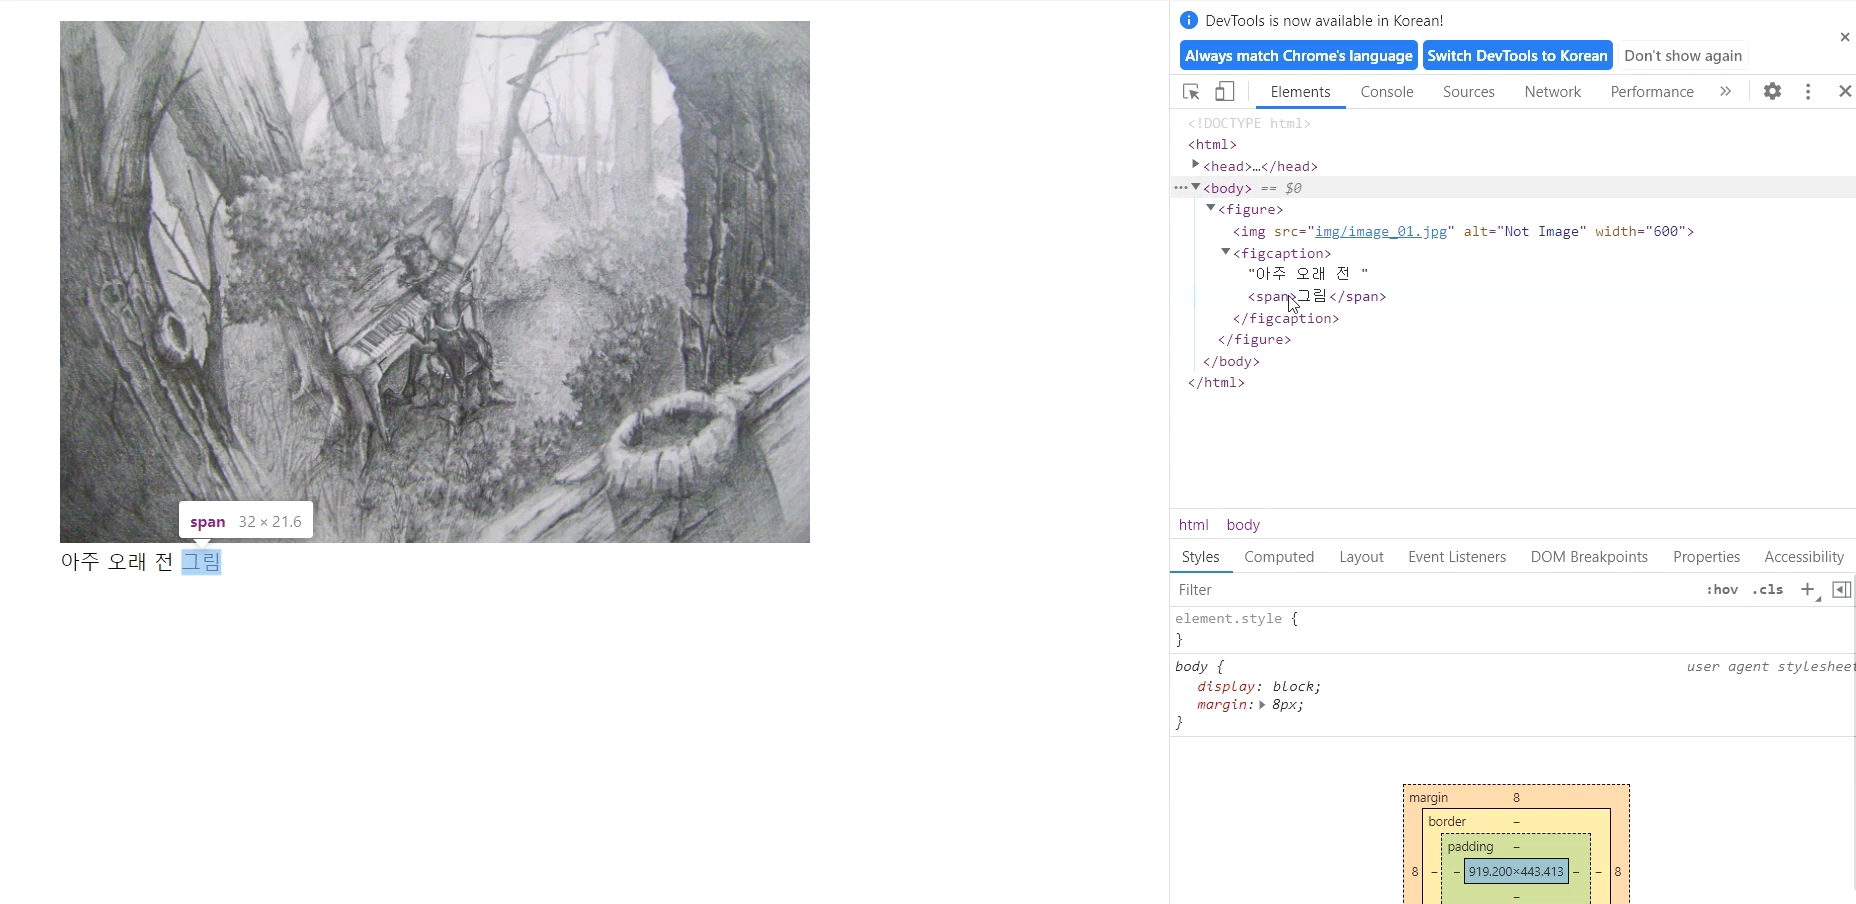This screenshot has height=904, width=1856.
Task: Click the display: block style declaration
Action: 1259,687
